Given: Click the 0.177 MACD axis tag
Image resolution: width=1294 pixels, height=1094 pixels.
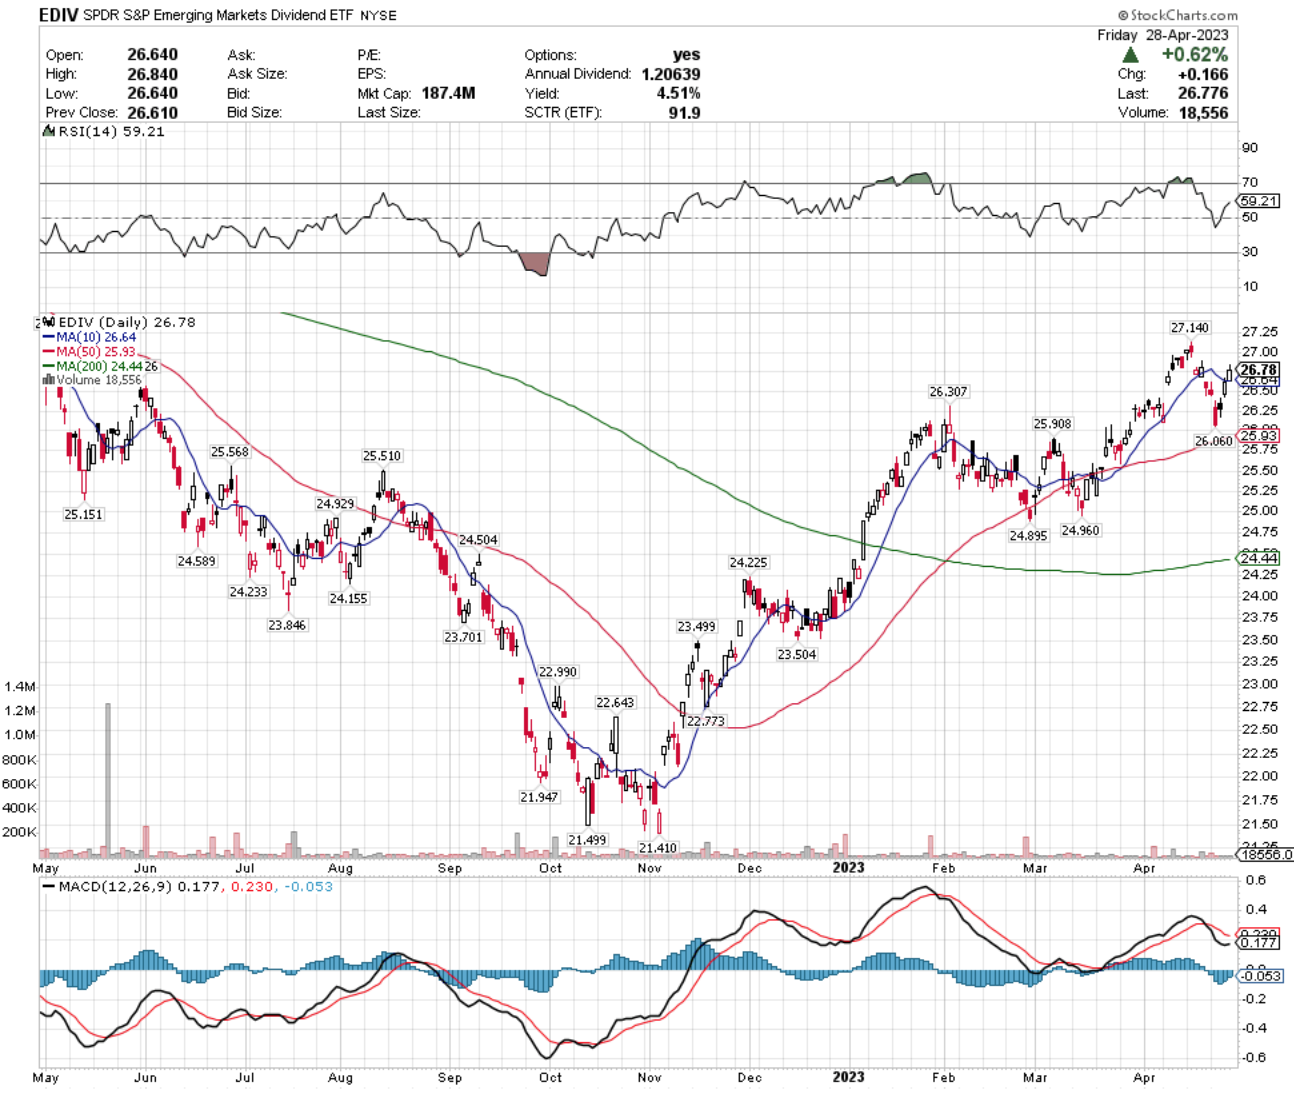Looking at the screenshot, I should tap(1258, 942).
